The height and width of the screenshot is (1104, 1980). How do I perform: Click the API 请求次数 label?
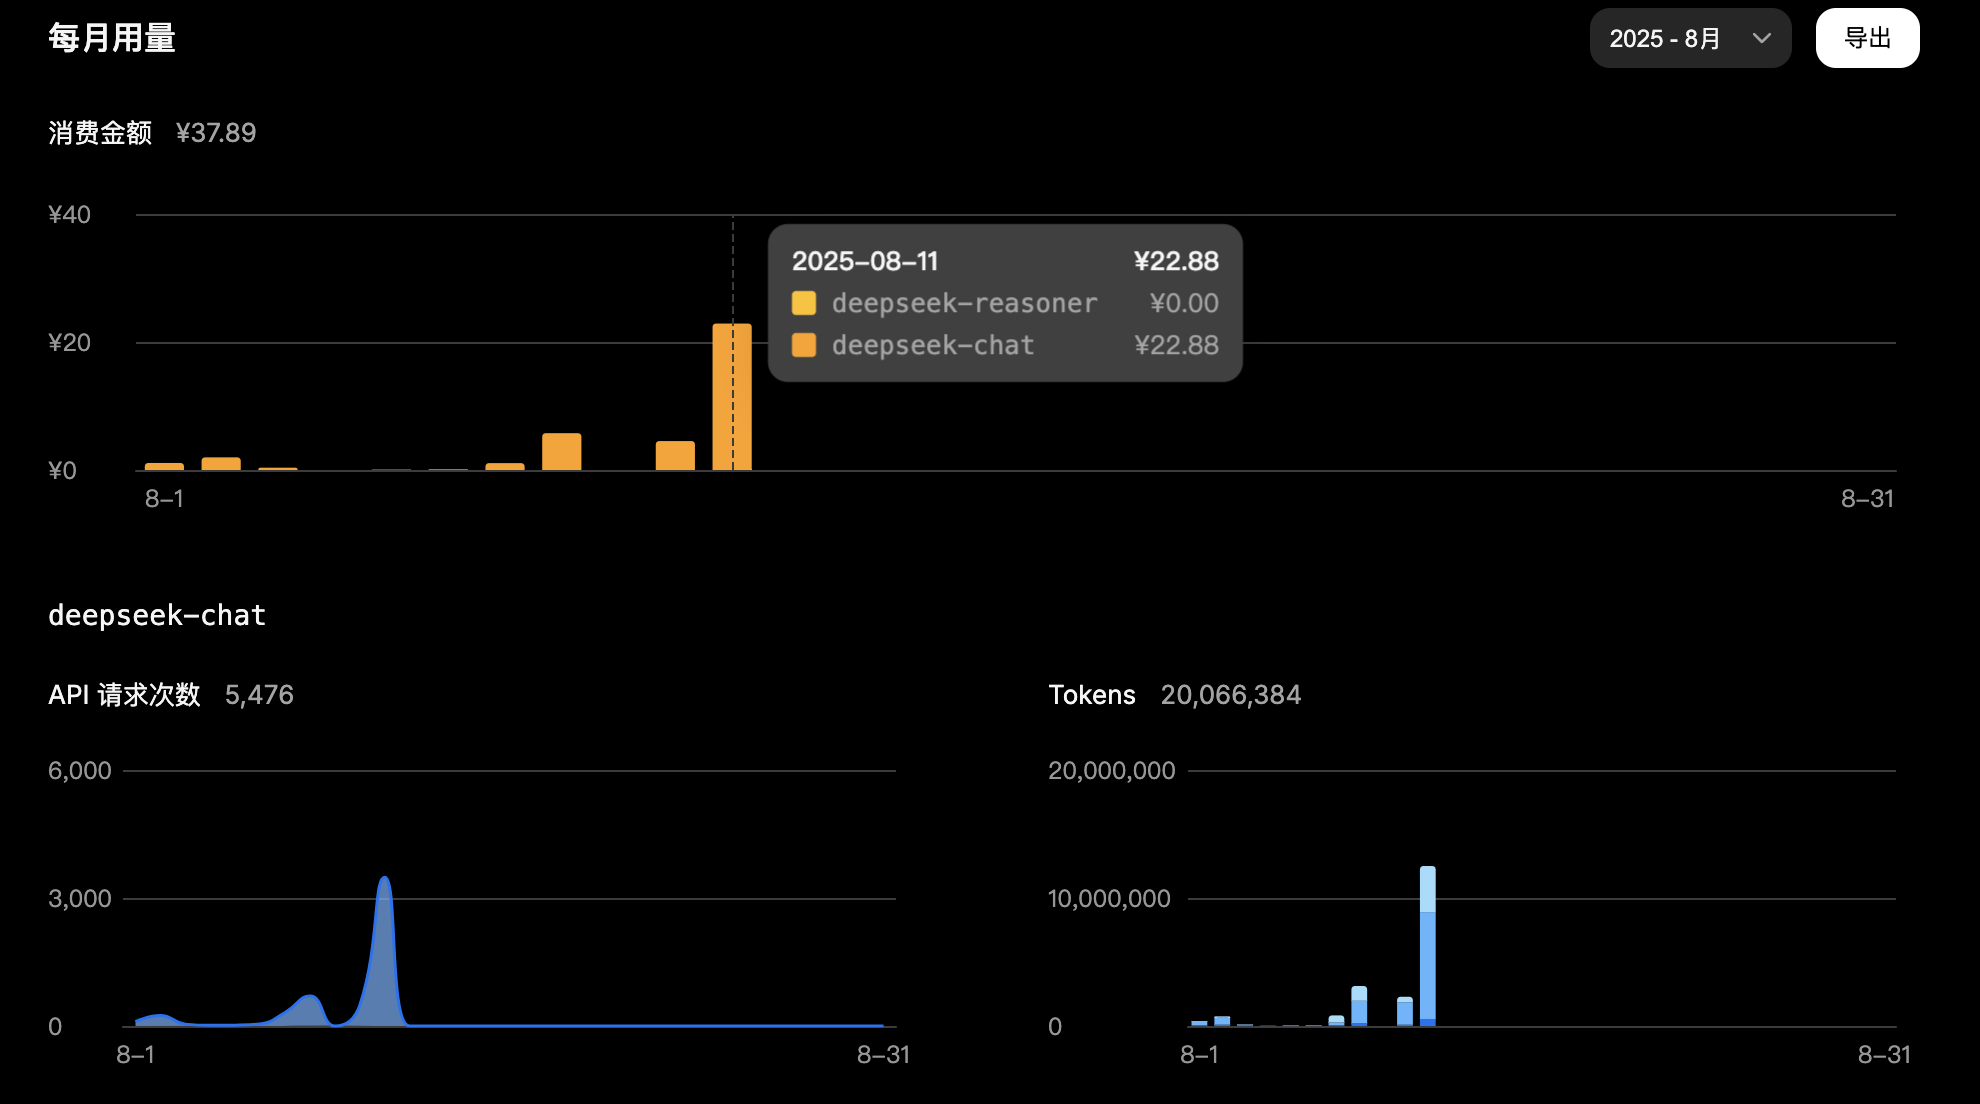click(x=124, y=695)
